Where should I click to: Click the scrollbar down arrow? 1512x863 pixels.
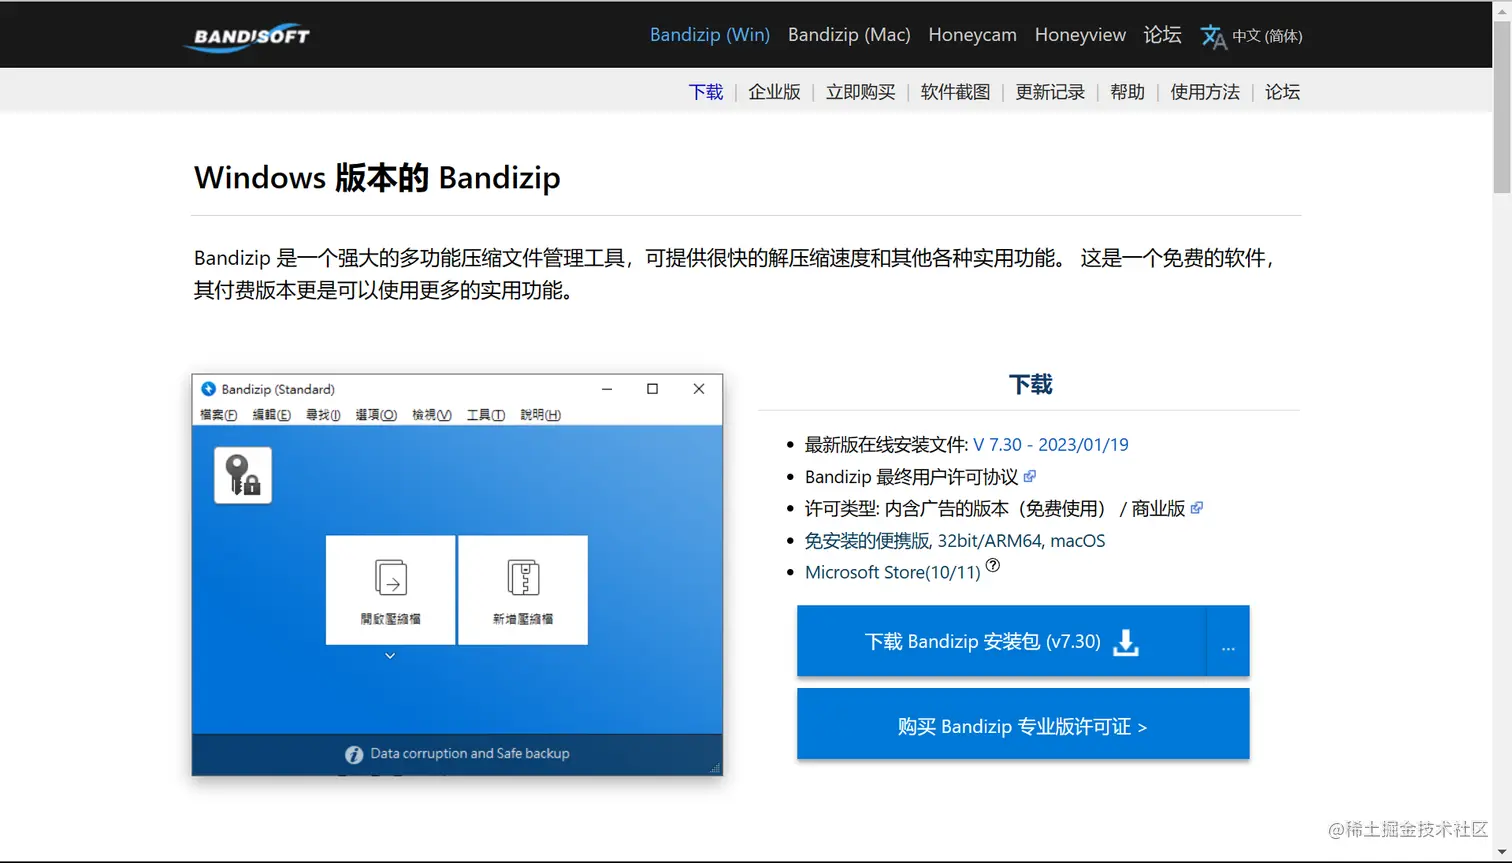[x=1502, y=852]
